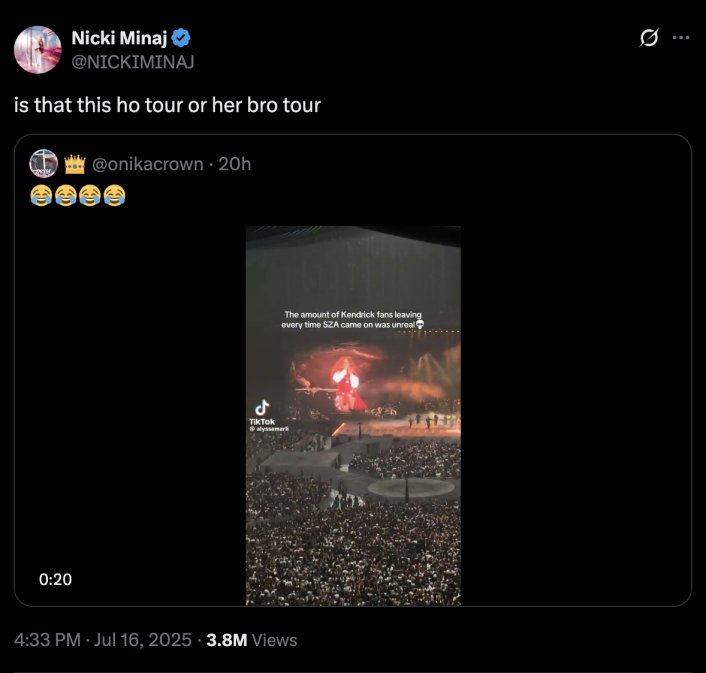Open the three-dot more options menu
706x673 pixels.
point(681,38)
